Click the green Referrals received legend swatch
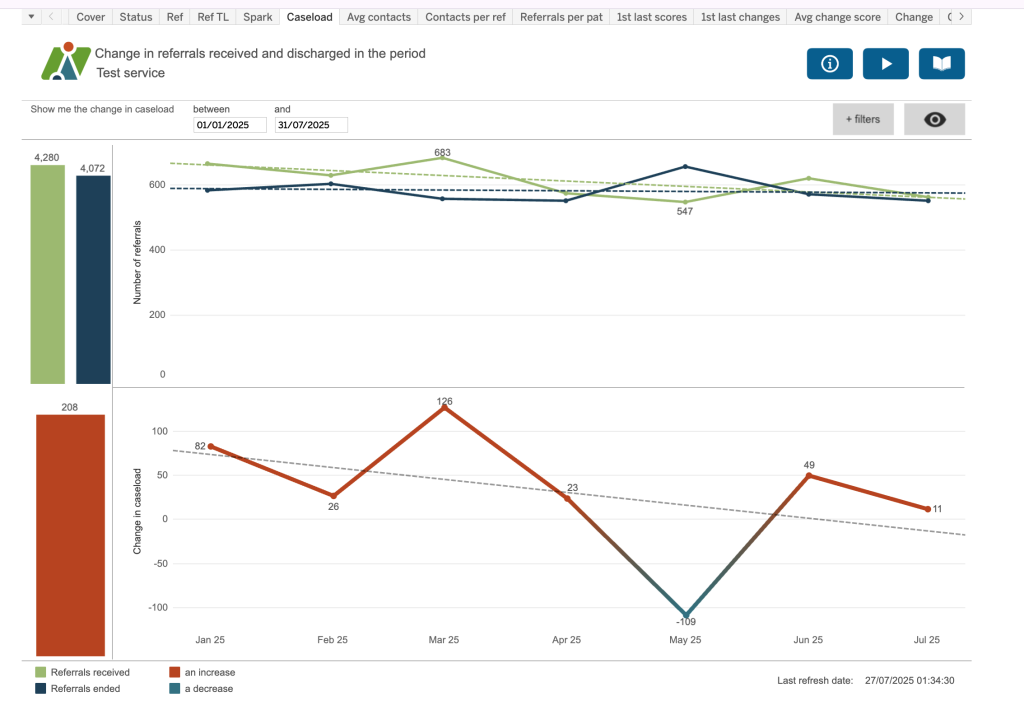This screenshot has width=1024, height=701. (x=41, y=673)
